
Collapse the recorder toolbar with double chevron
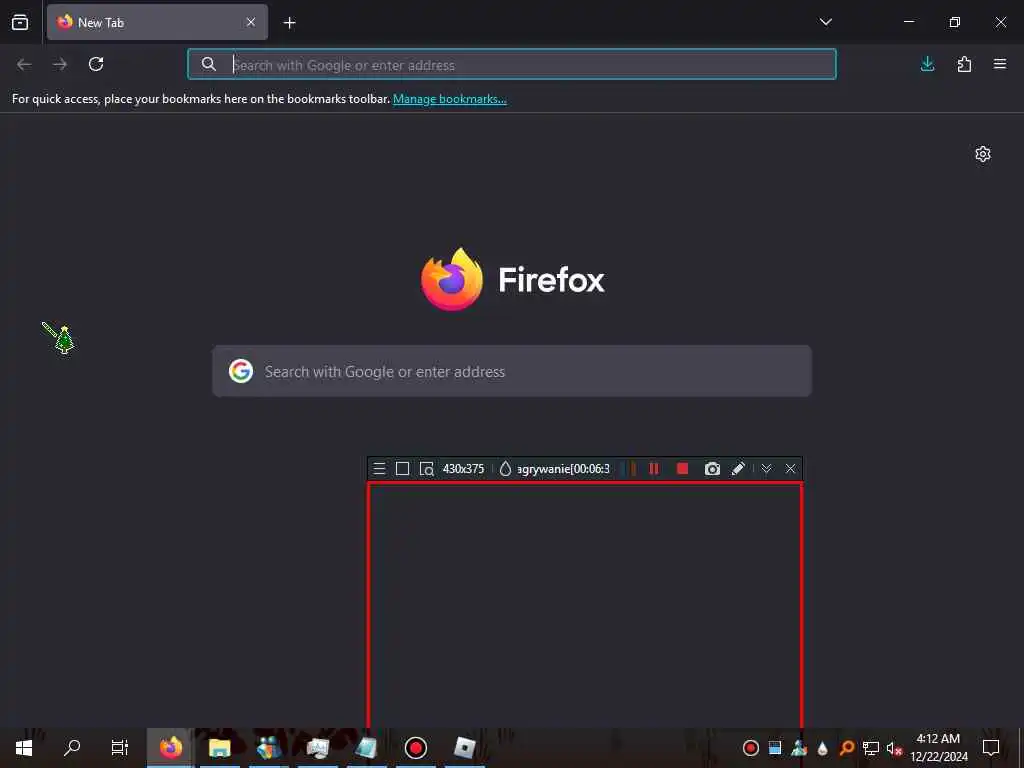767,469
